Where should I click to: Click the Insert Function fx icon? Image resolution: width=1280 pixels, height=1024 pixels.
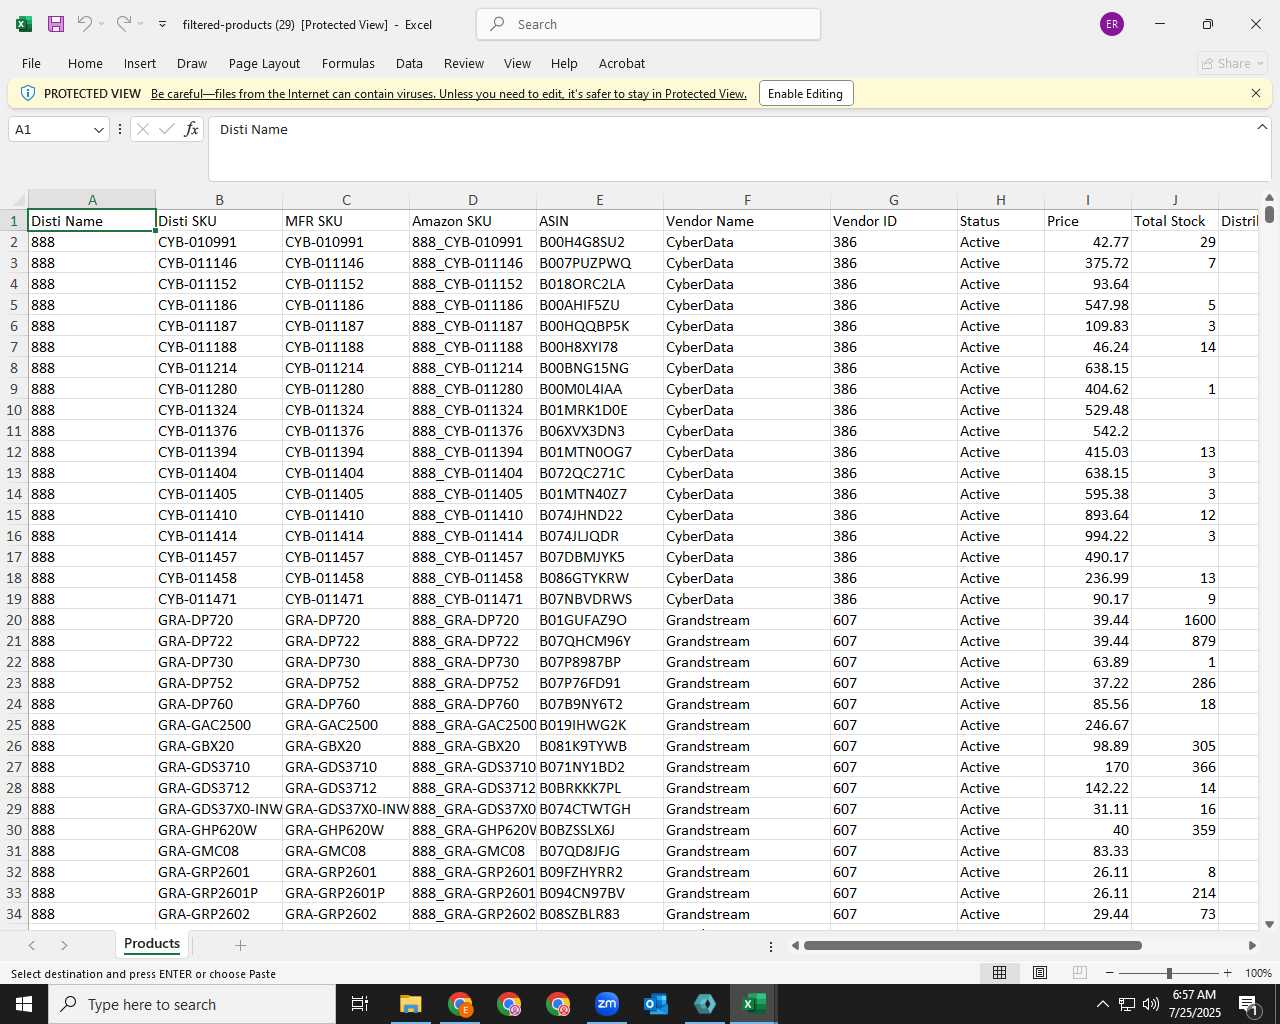pyautogui.click(x=192, y=129)
